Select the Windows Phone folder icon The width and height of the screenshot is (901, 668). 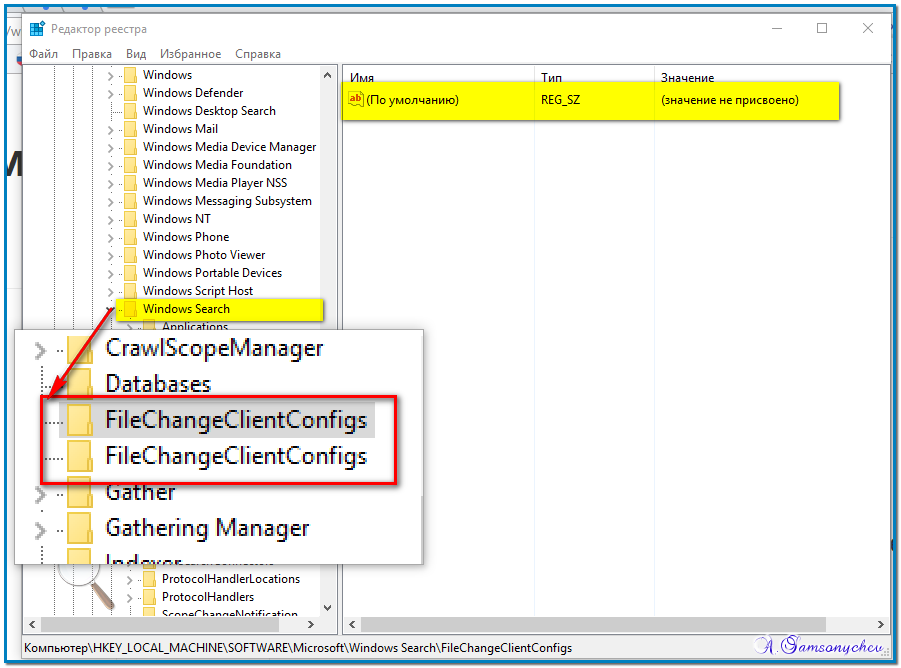131,237
